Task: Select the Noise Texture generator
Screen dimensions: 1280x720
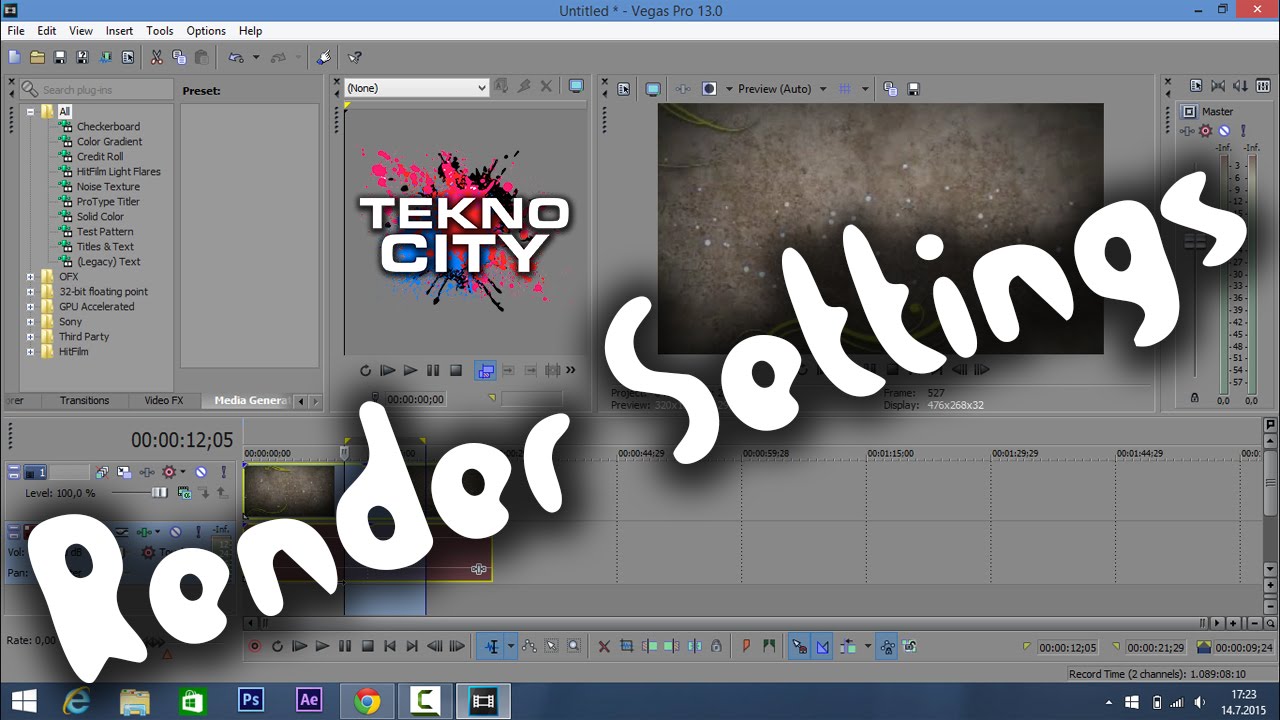Action: [108, 187]
